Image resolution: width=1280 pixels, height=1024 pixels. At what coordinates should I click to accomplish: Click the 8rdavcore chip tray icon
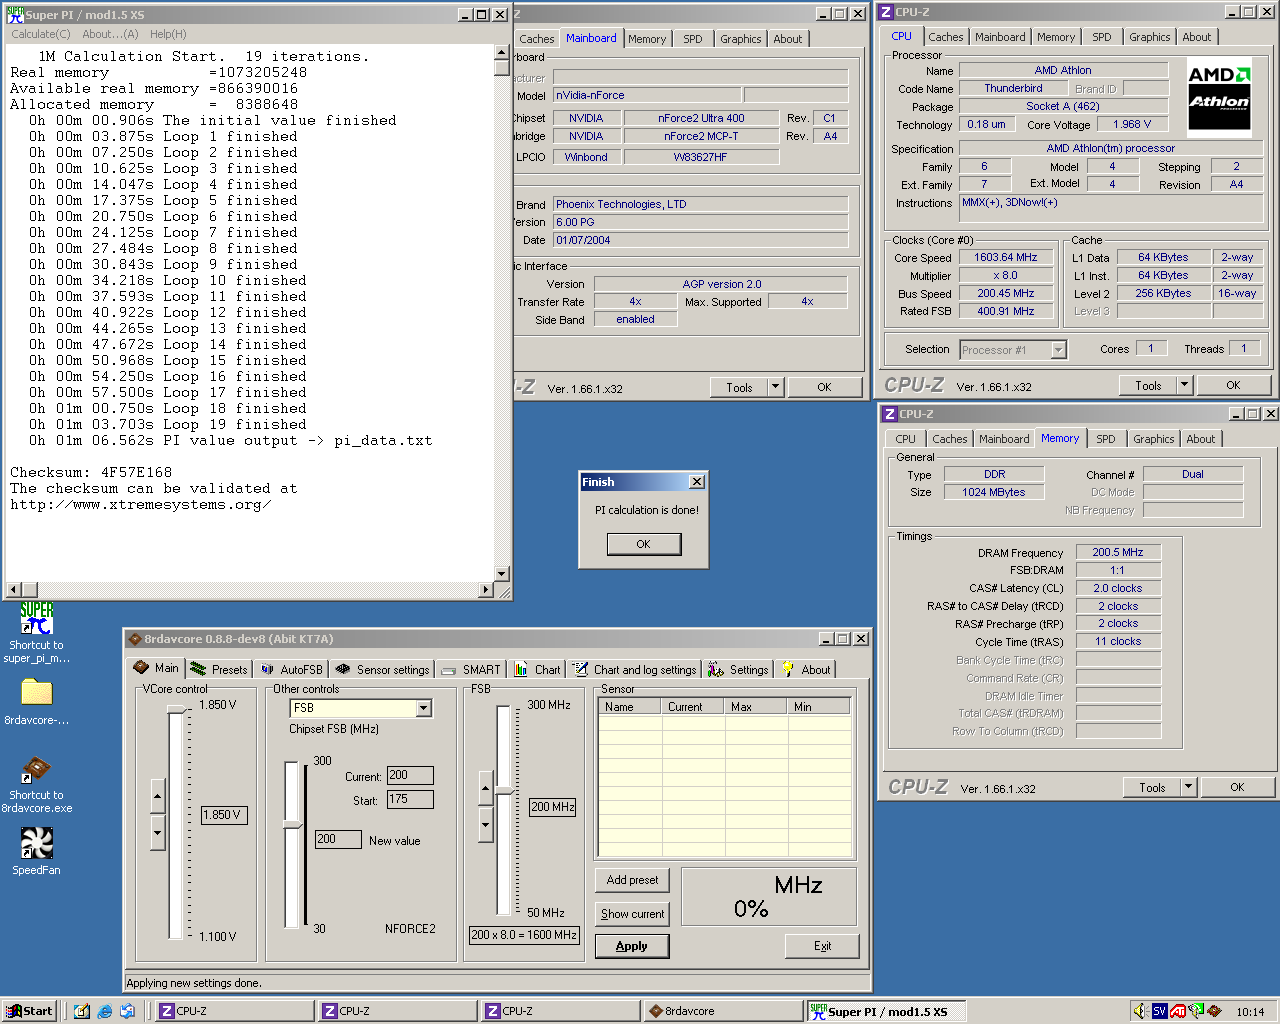click(1215, 1011)
